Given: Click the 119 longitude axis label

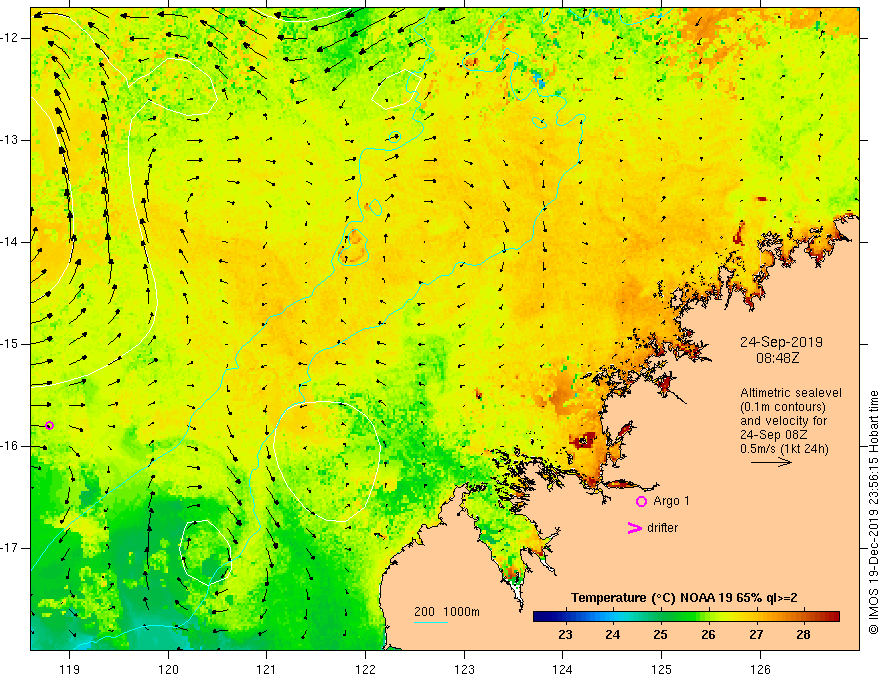Looking at the screenshot, I should coord(70,669).
